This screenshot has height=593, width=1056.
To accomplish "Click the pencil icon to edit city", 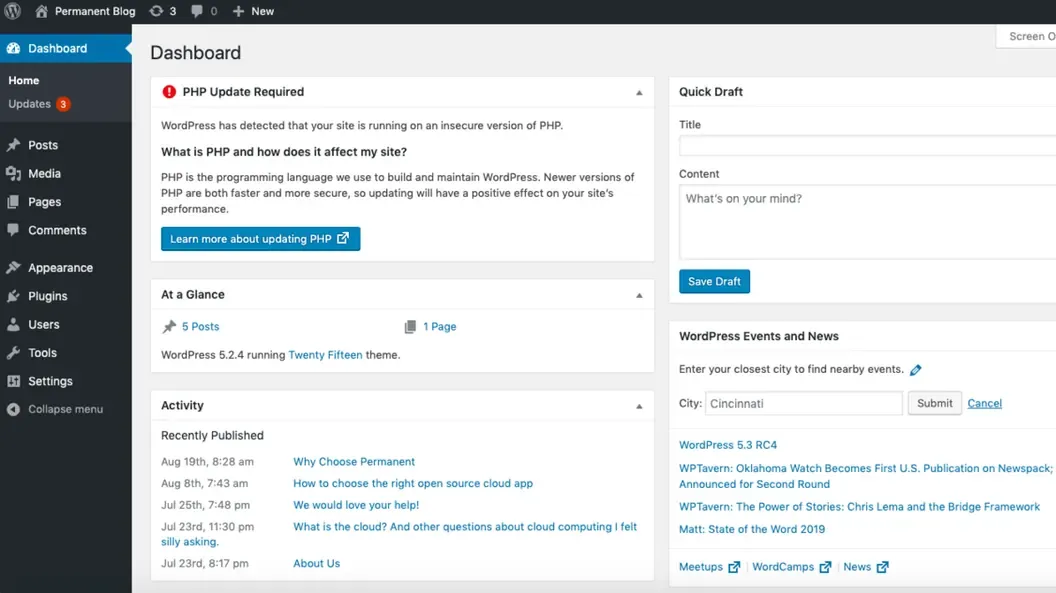I will tap(915, 370).
